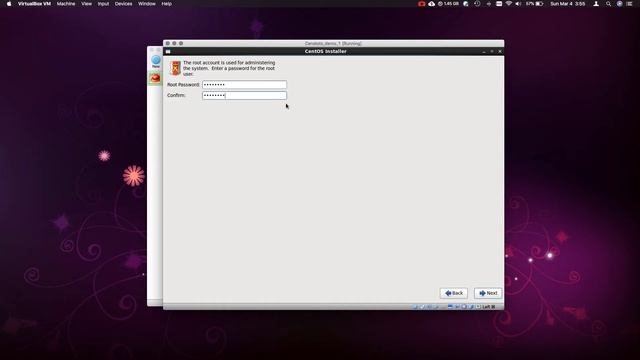Click the Back button in CentOS Installer
Image resolution: width=640 pixels, height=360 pixels.
(453, 293)
